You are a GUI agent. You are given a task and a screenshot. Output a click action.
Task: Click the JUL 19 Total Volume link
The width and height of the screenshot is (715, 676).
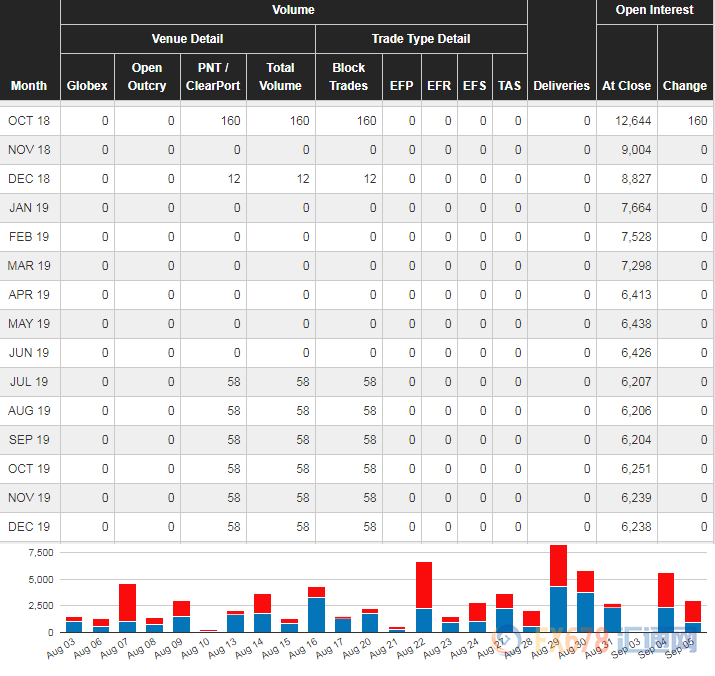click(x=302, y=382)
